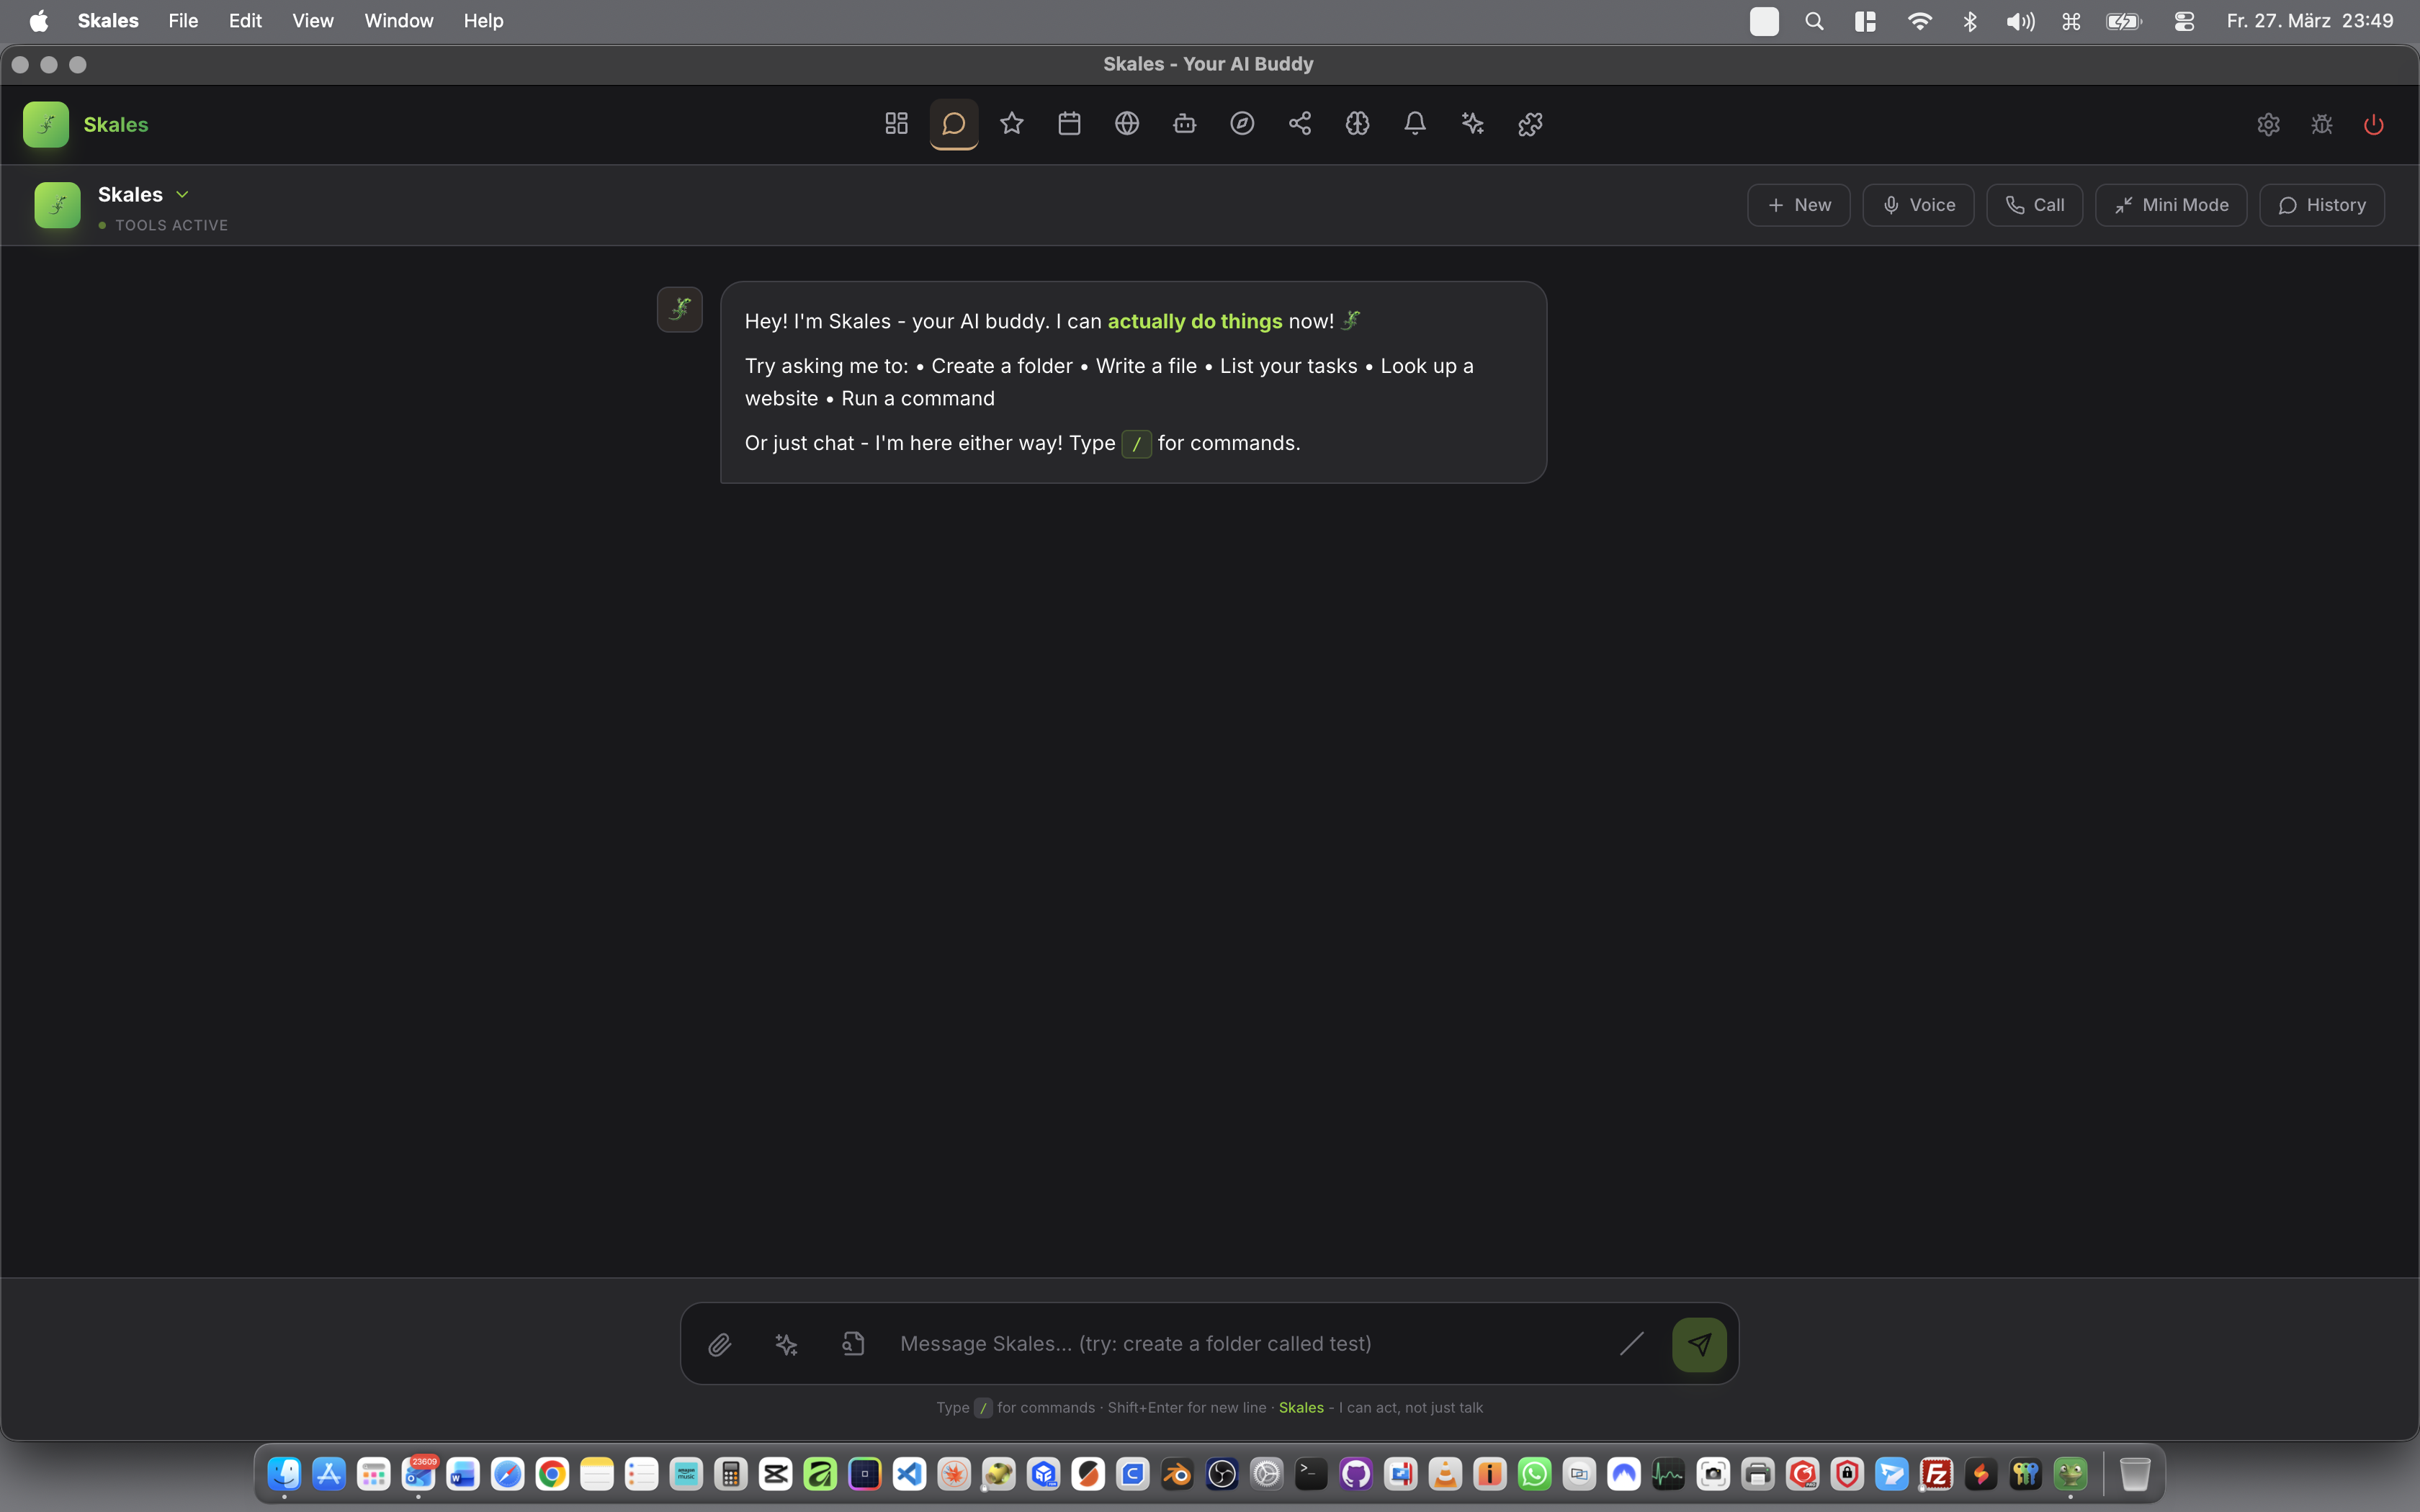Click the paperclip attach file icon
This screenshot has width=2420, height=1512.
[x=720, y=1344]
